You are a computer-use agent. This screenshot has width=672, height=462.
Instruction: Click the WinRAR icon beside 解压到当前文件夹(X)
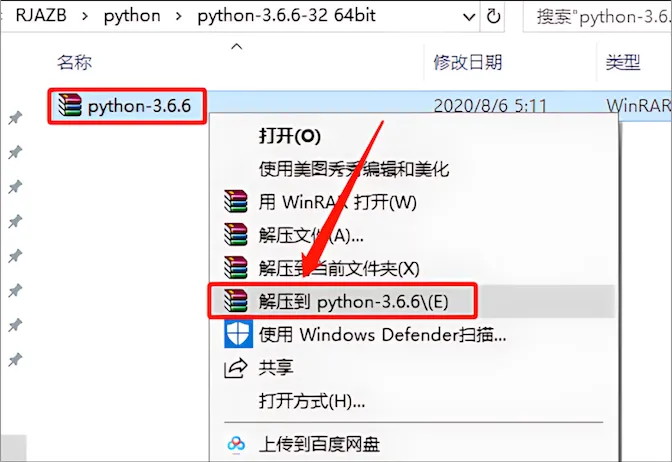236,267
